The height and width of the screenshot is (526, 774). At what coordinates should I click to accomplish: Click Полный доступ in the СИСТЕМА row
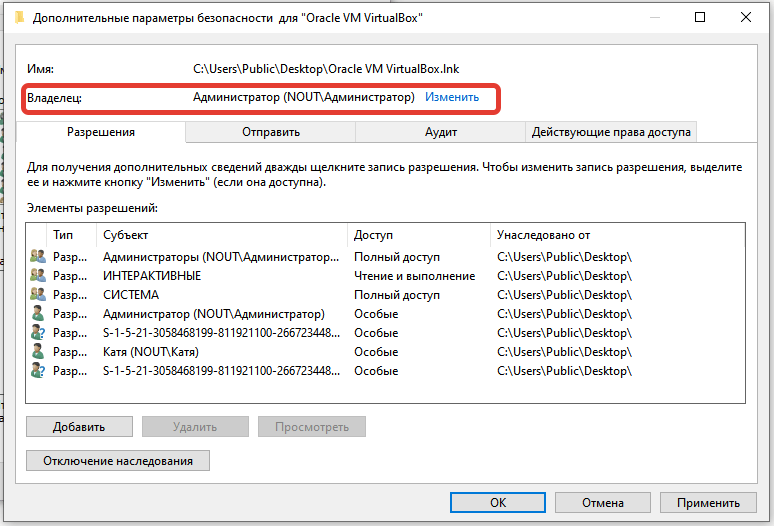point(397,295)
